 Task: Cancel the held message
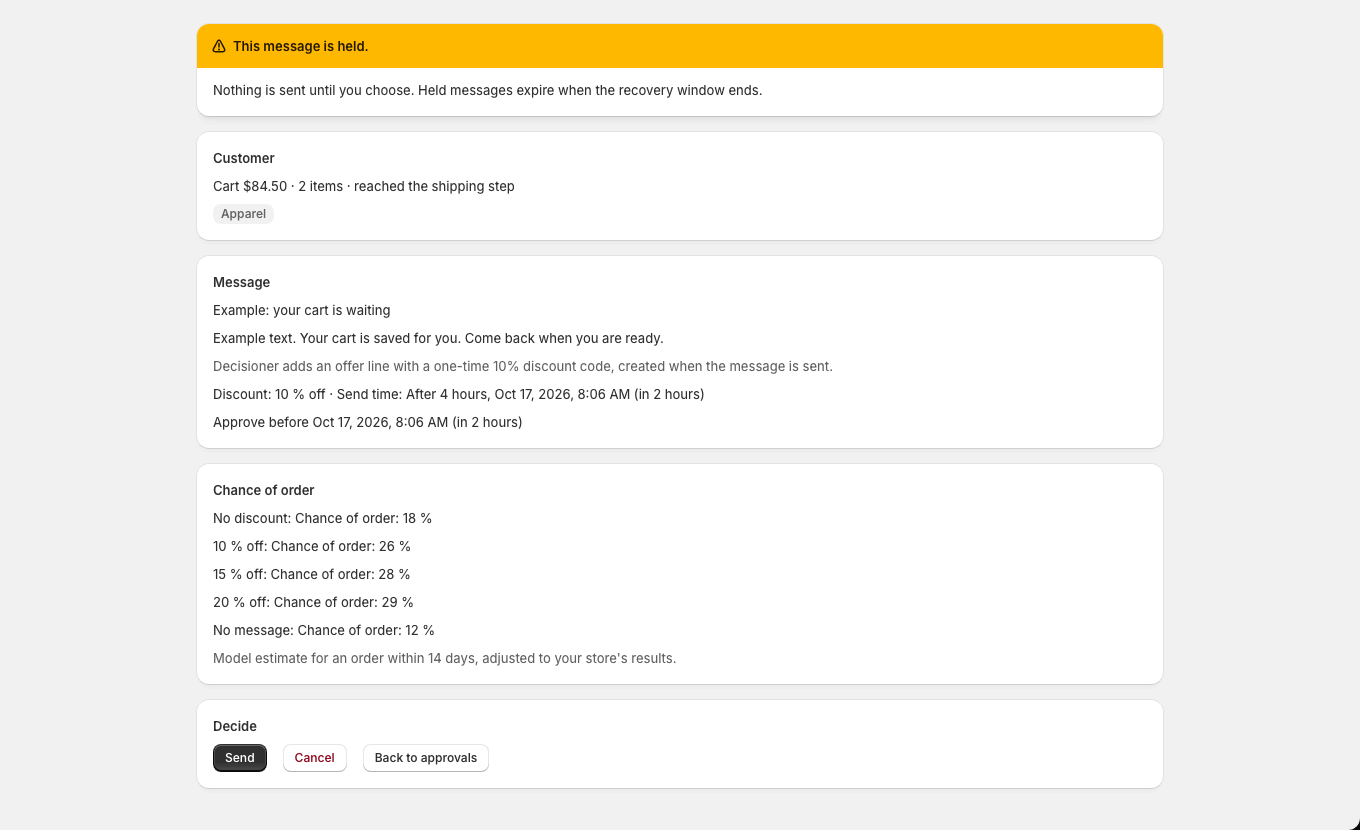(315, 758)
